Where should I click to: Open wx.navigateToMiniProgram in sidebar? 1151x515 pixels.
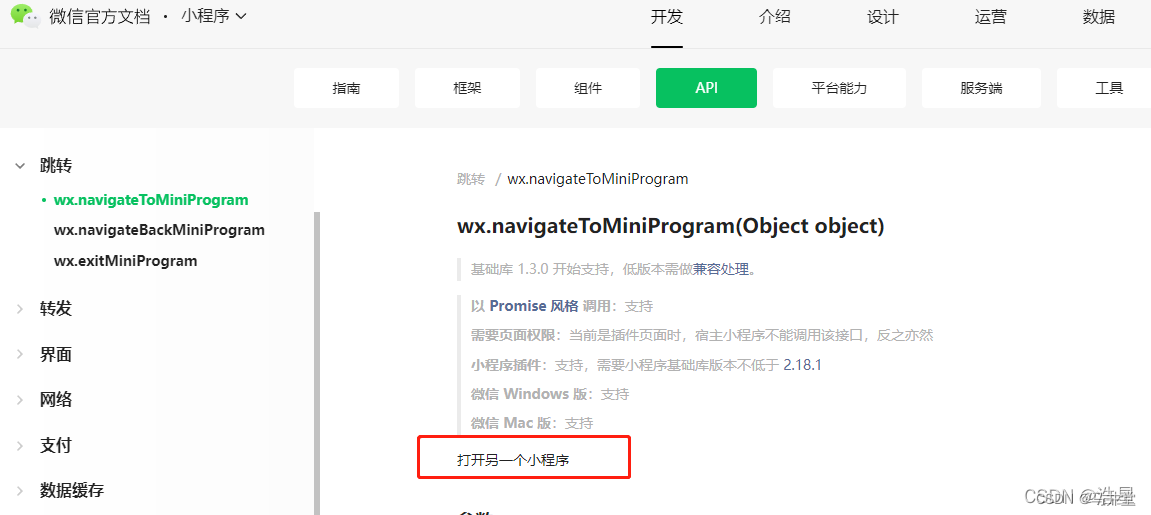click(150, 200)
